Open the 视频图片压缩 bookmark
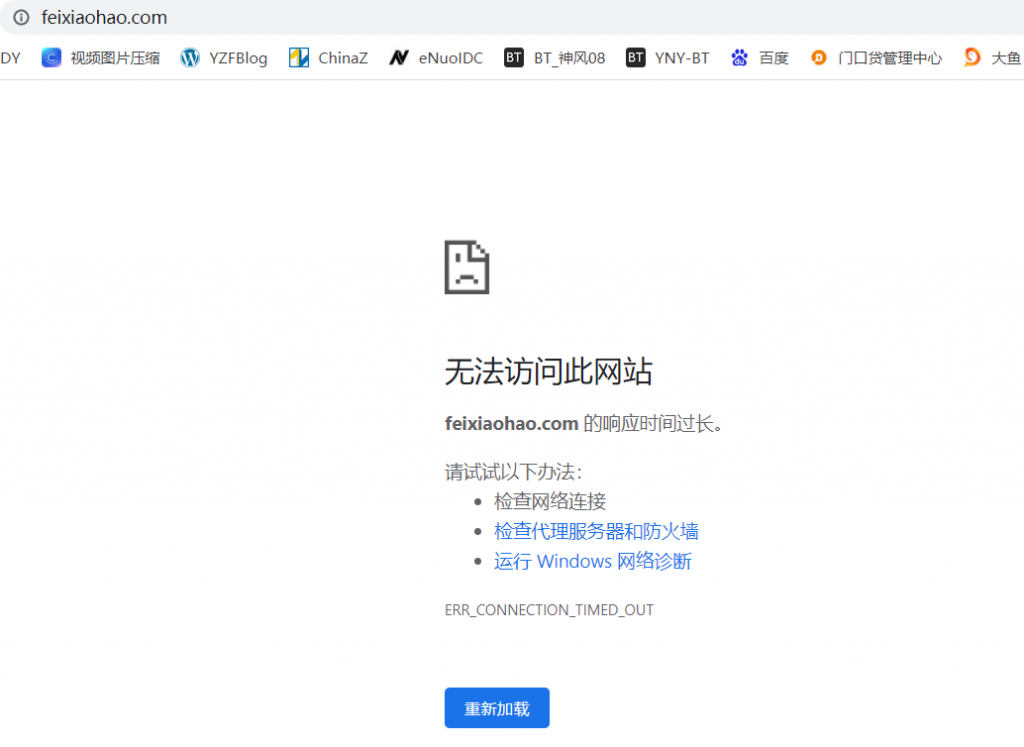 pos(101,58)
